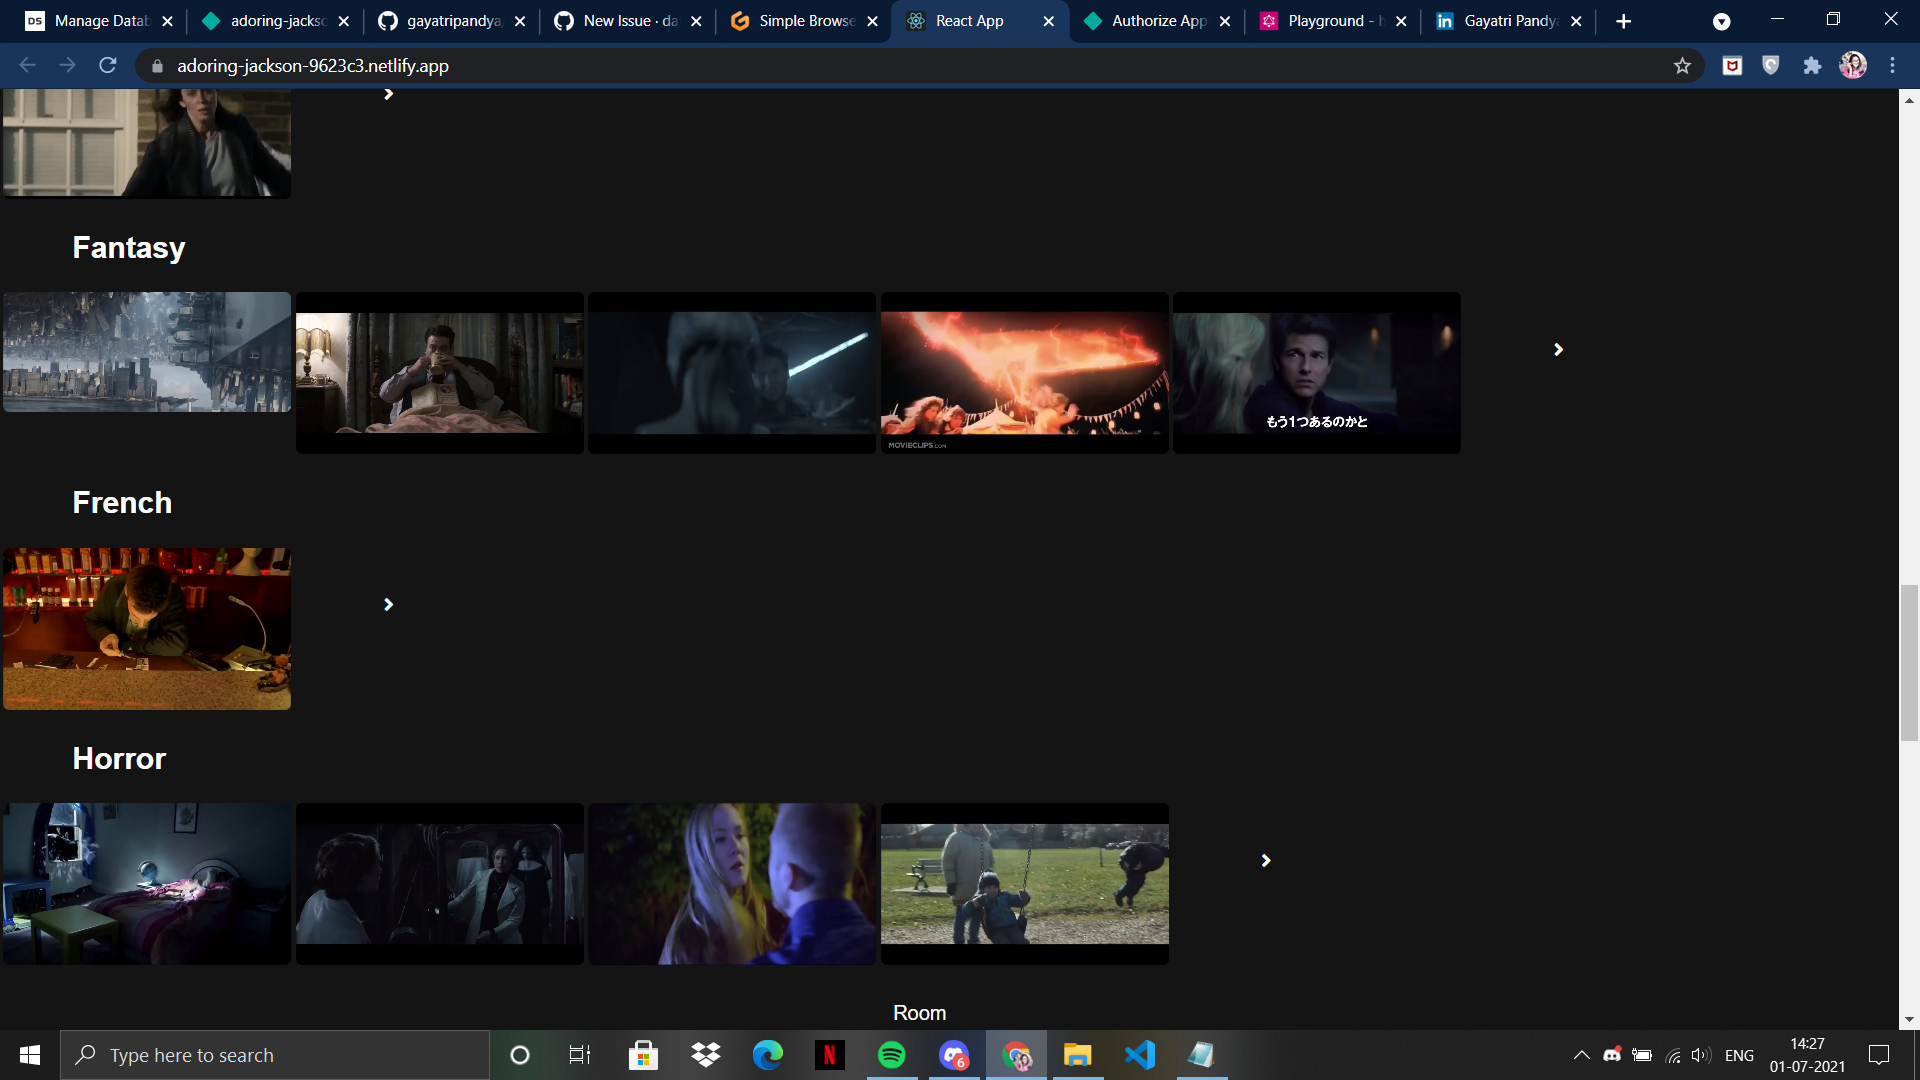
Task: Select the playground swing Horror thumbnail
Action: pos(1024,884)
